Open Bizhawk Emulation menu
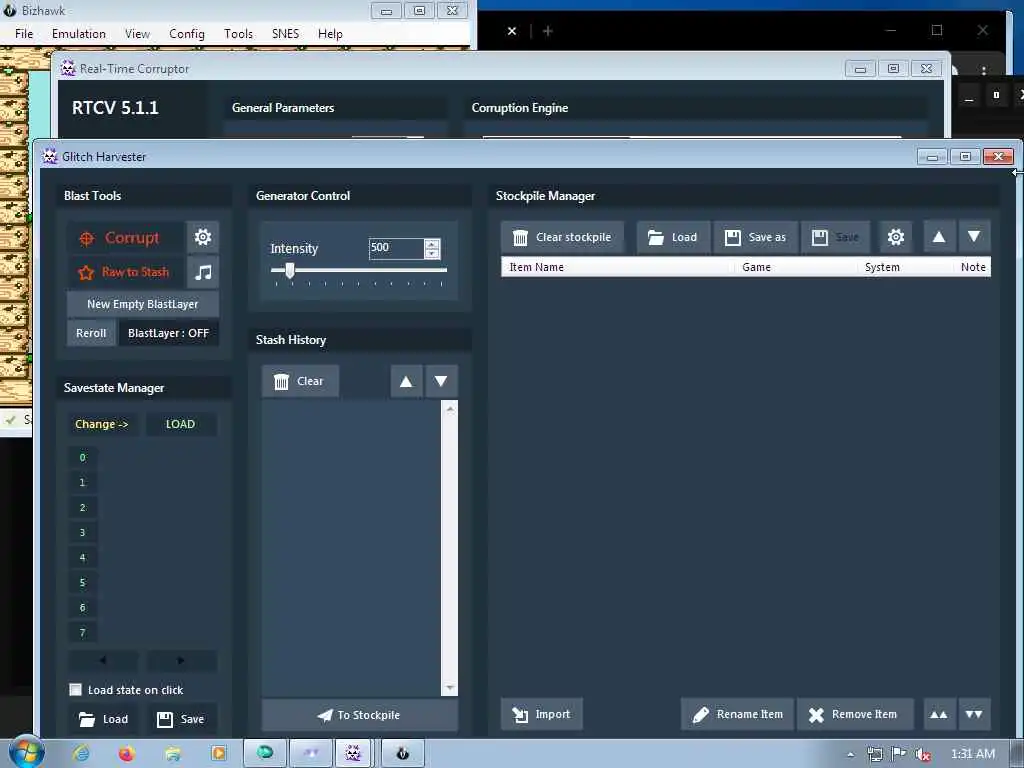The image size is (1024, 768). pyautogui.click(x=79, y=34)
